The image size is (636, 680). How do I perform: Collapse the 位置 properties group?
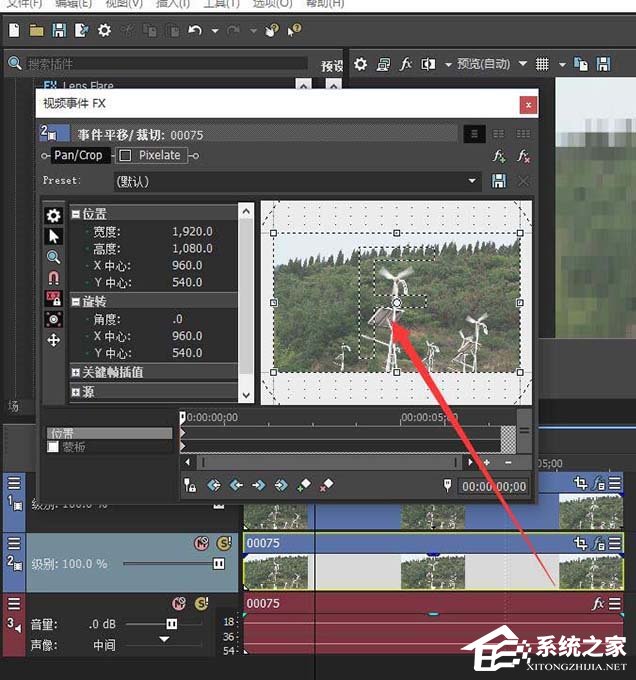pyautogui.click(x=76, y=214)
